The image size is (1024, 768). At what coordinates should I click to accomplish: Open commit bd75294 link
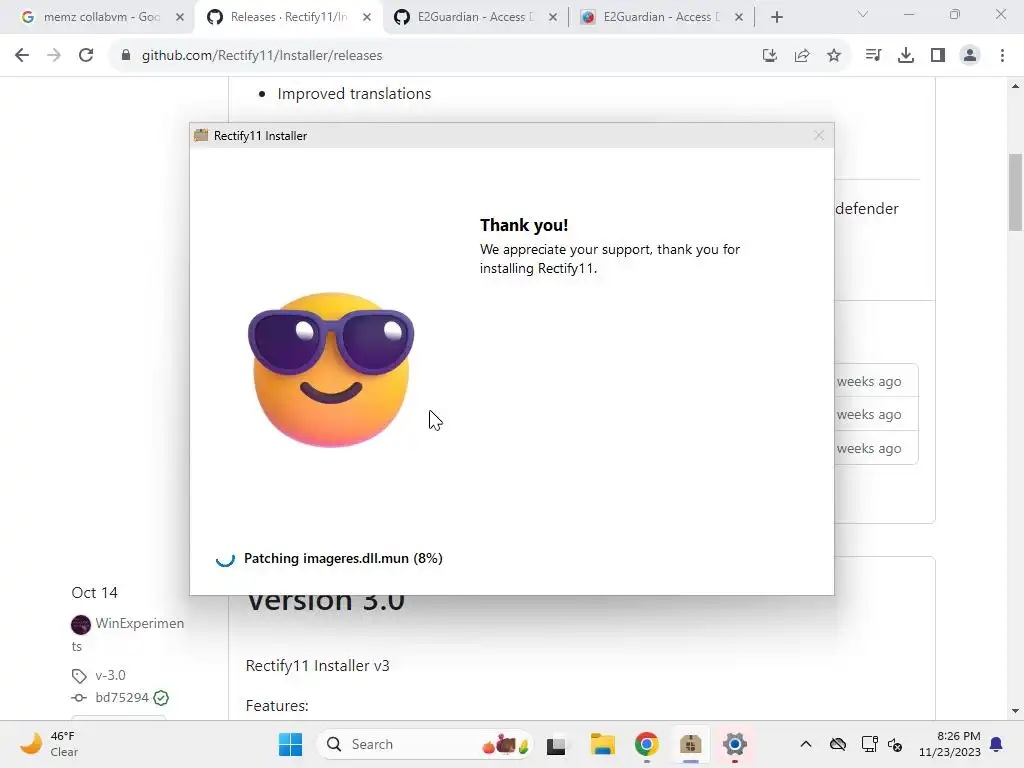tap(122, 697)
